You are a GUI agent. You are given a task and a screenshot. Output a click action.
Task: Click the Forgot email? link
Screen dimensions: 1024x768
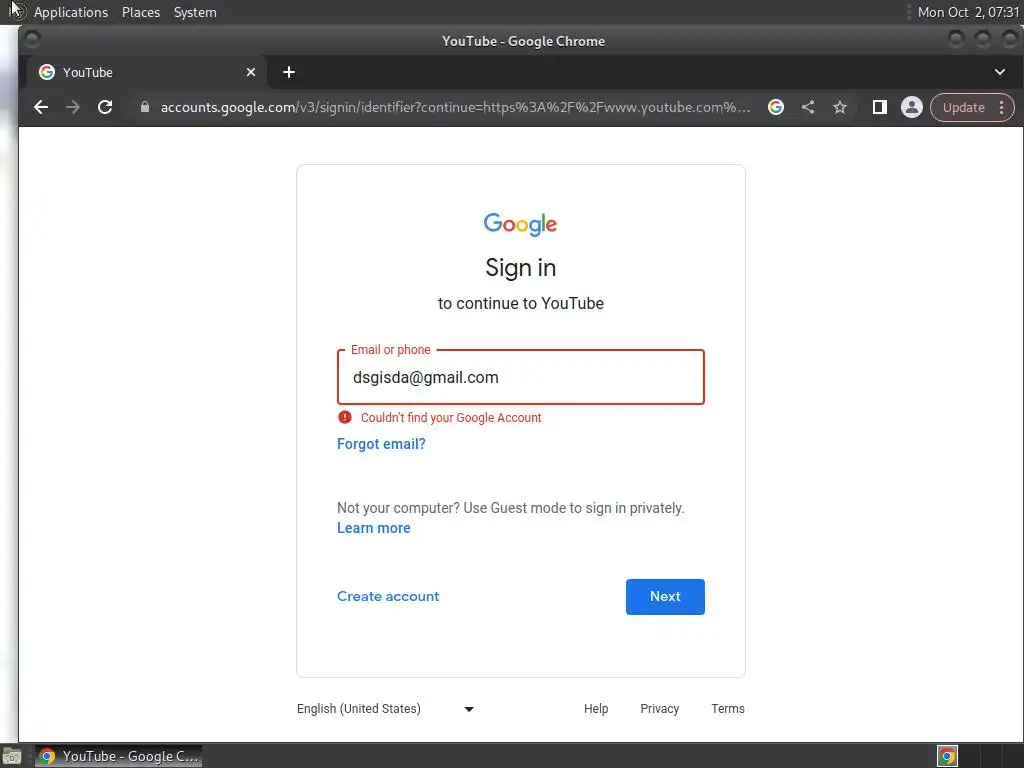click(381, 444)
